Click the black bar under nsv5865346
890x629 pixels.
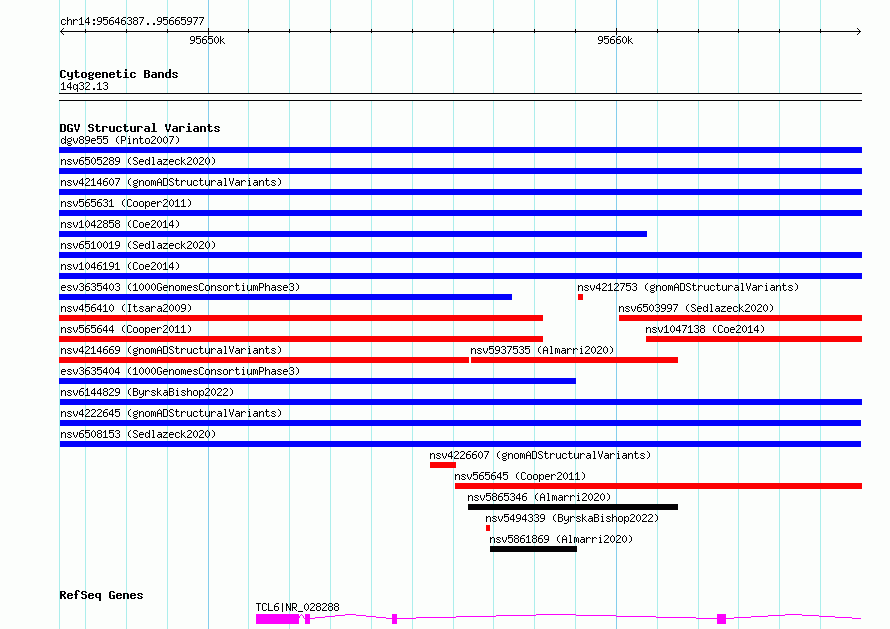(573, 507)
